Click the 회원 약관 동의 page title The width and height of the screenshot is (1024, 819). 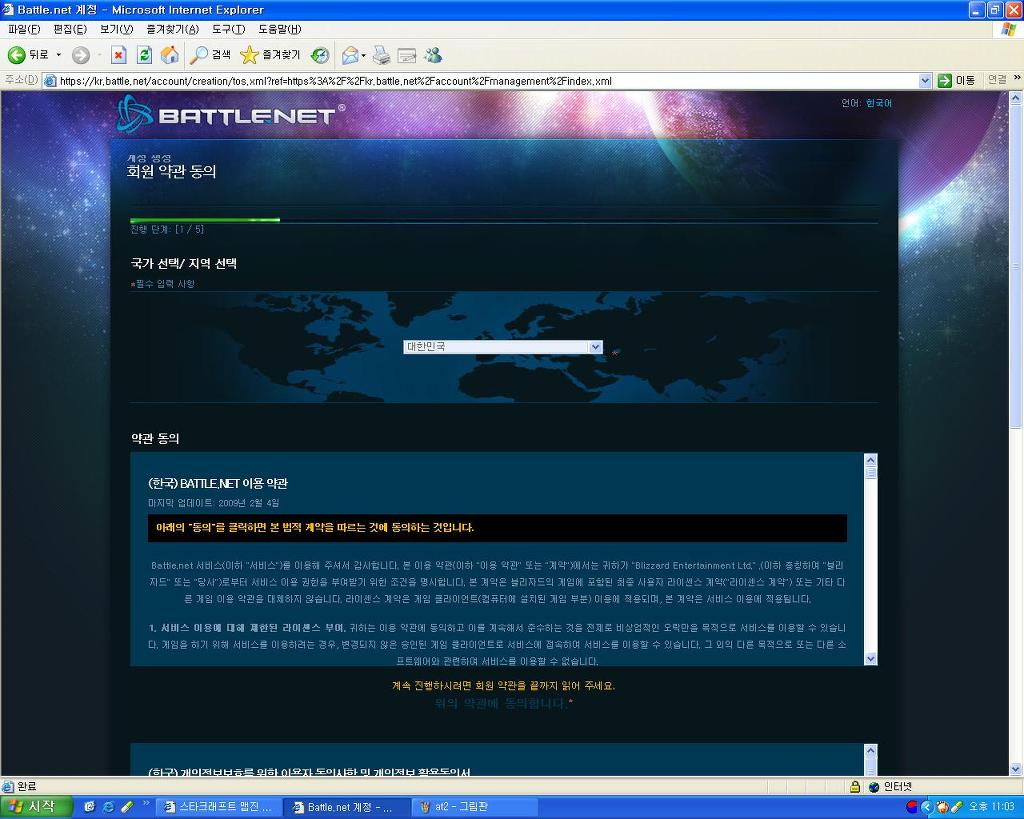coord(171,171)
